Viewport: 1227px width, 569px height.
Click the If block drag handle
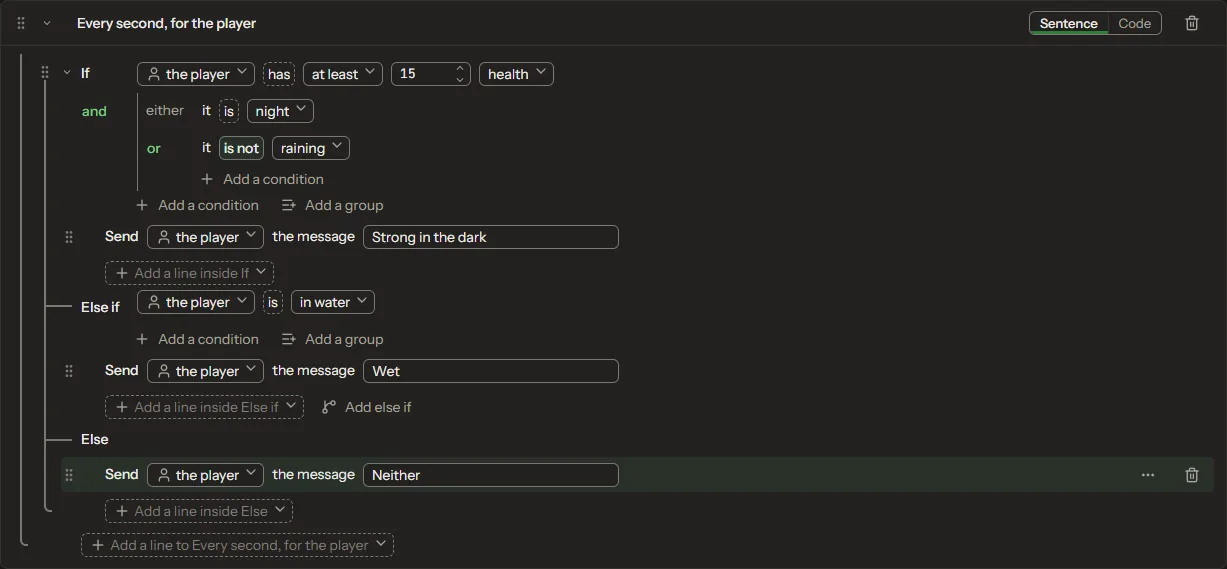tap(45, 73)
